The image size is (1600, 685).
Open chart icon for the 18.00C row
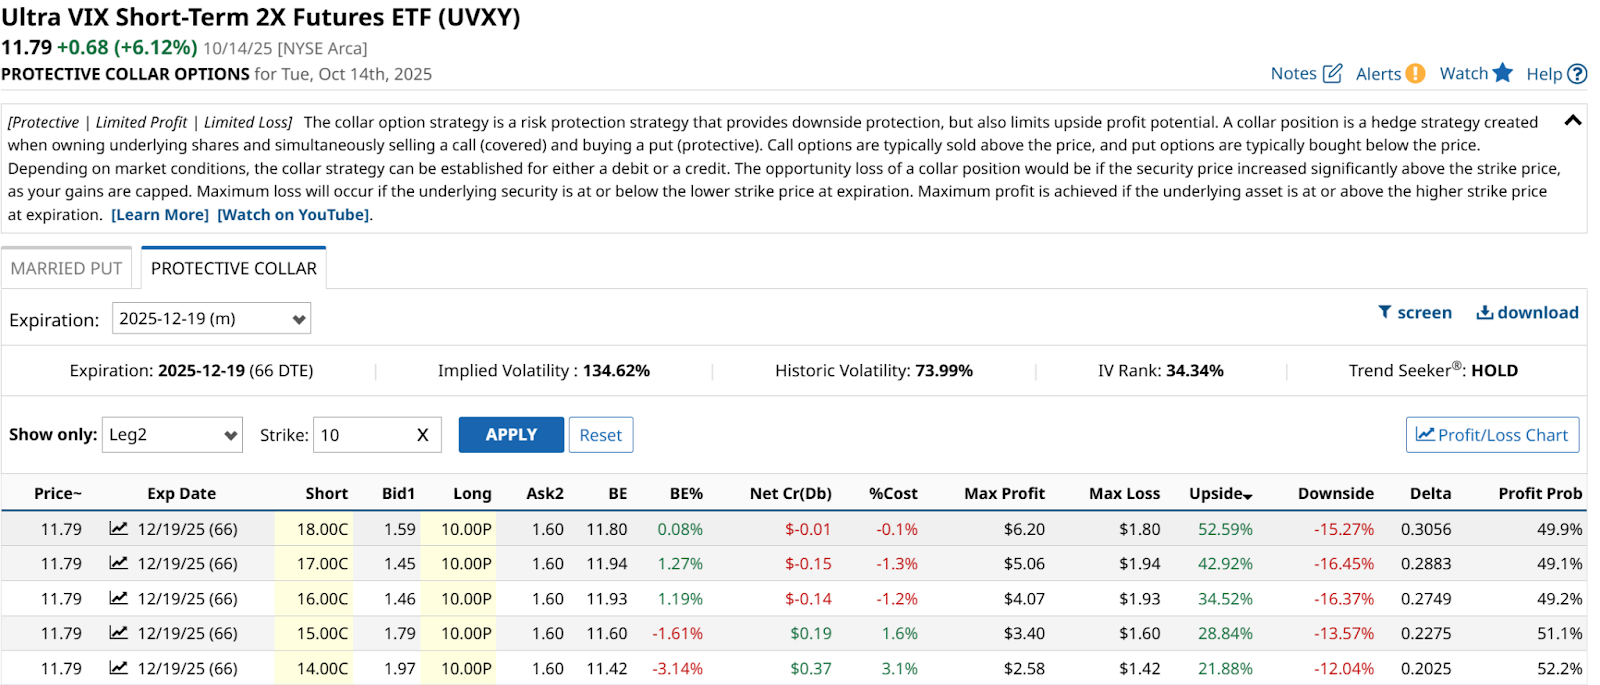pyautogui.click(x=118, y=529)
